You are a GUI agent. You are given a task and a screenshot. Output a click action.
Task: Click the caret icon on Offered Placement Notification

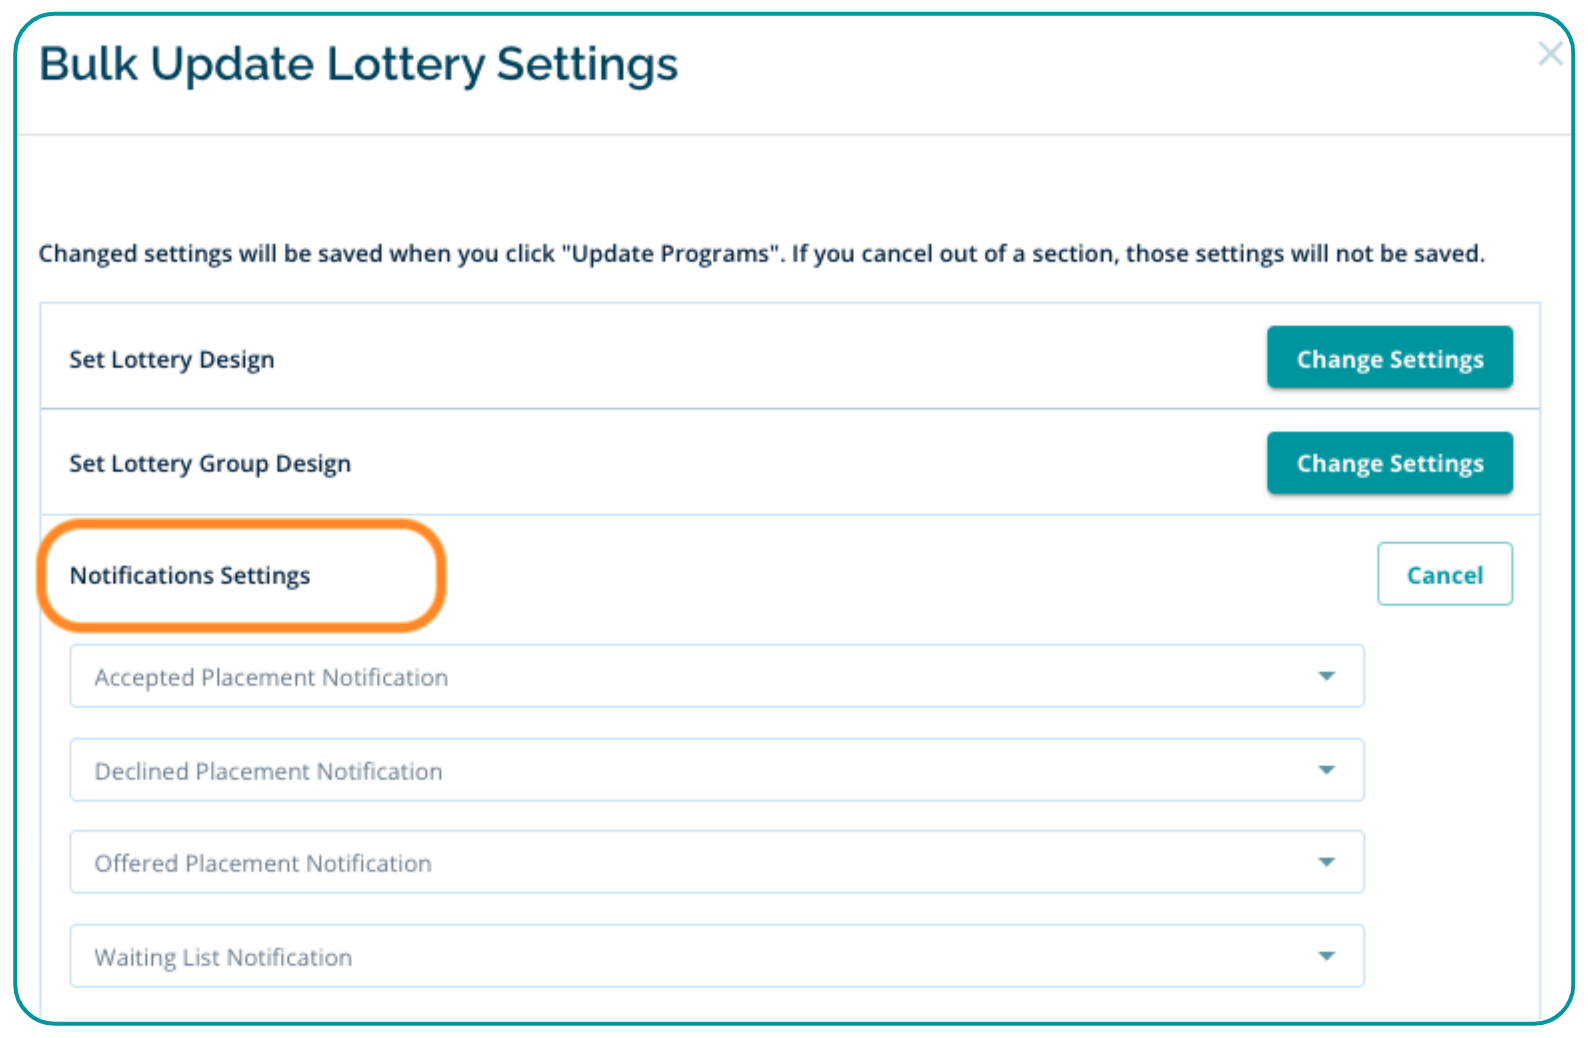pos(1326,862)
